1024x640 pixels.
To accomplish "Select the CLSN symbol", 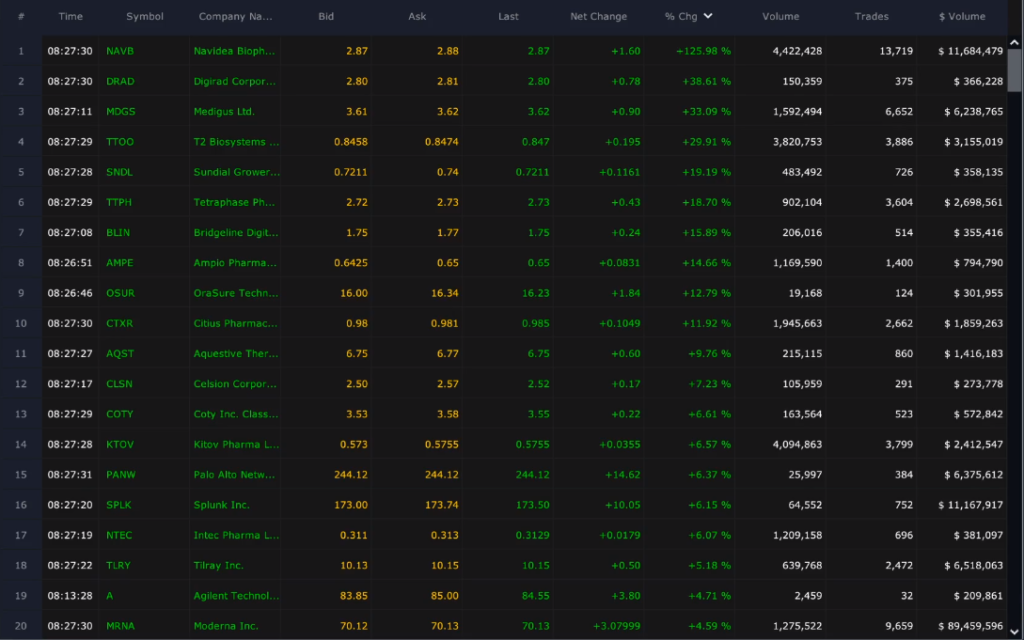I will tap(120, 384).
